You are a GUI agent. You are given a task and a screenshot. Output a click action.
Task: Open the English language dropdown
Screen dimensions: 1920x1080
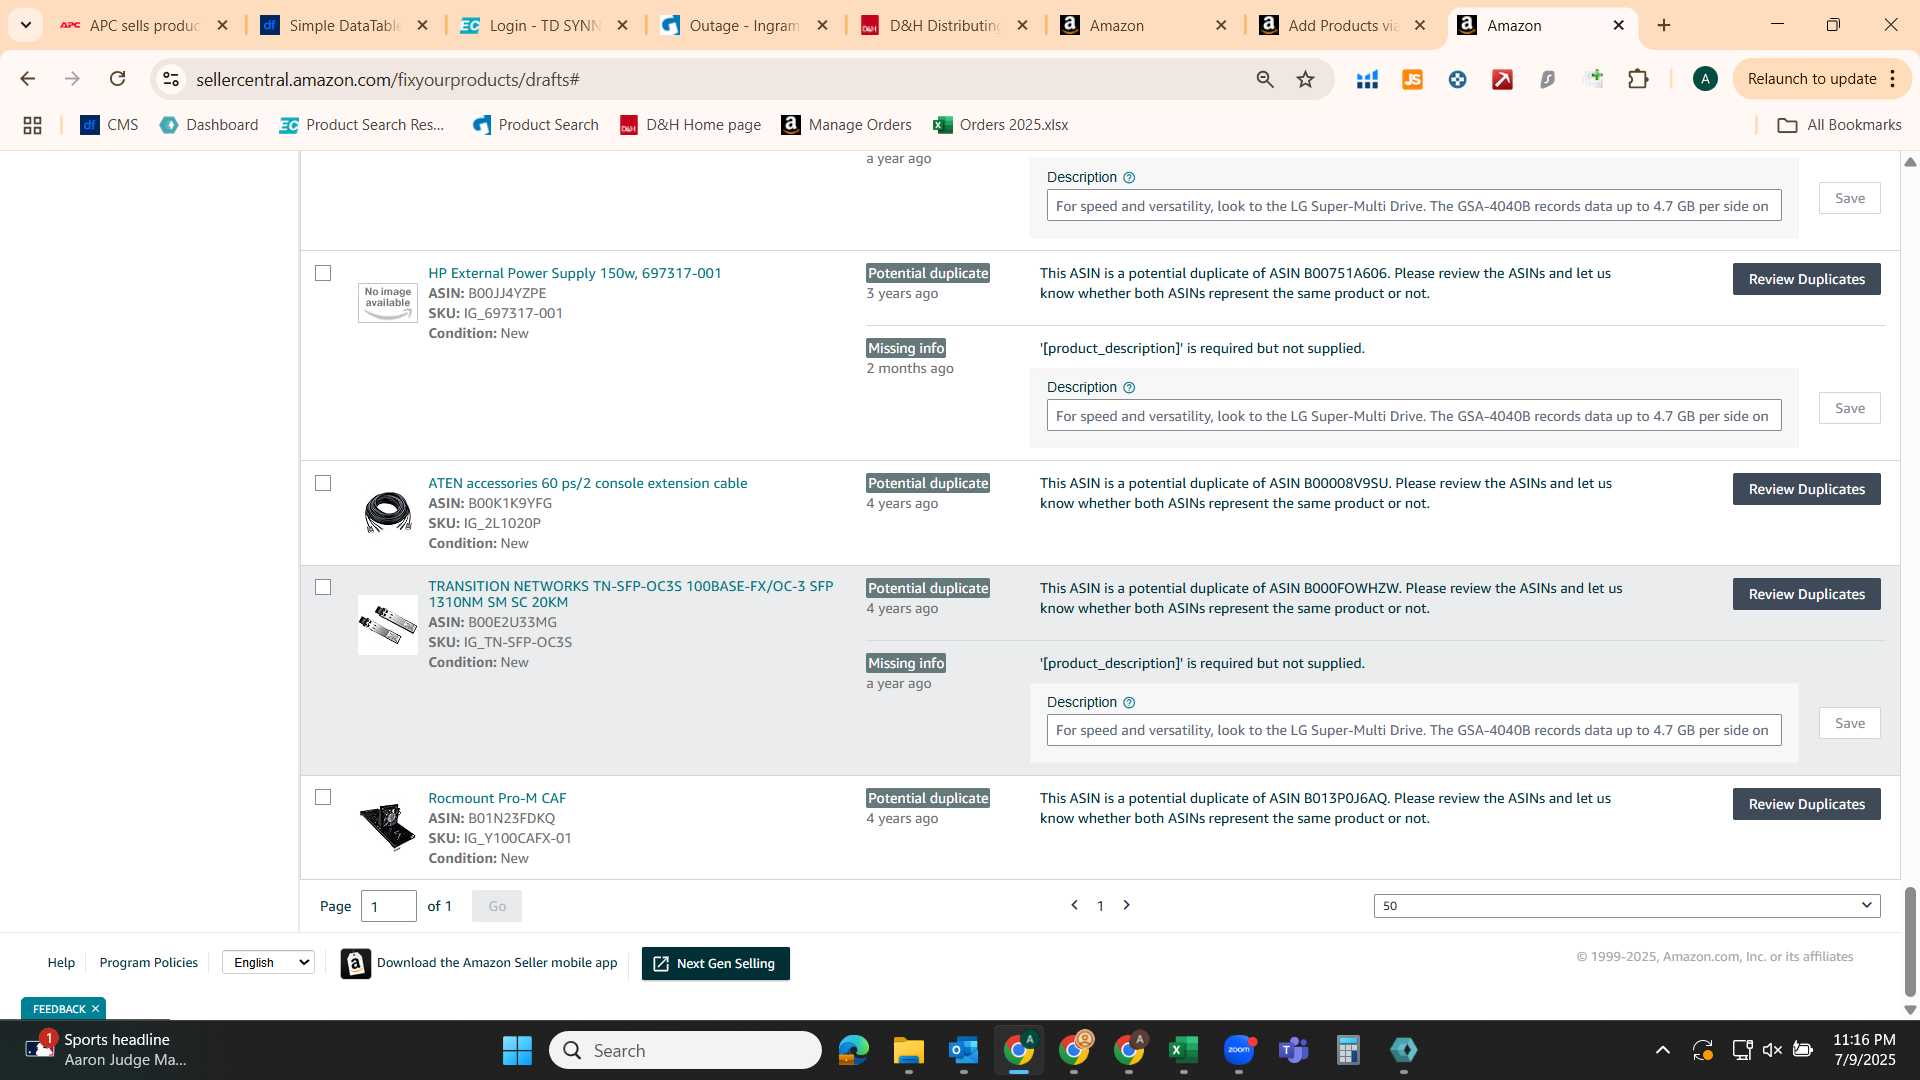(x=268, y=962)
